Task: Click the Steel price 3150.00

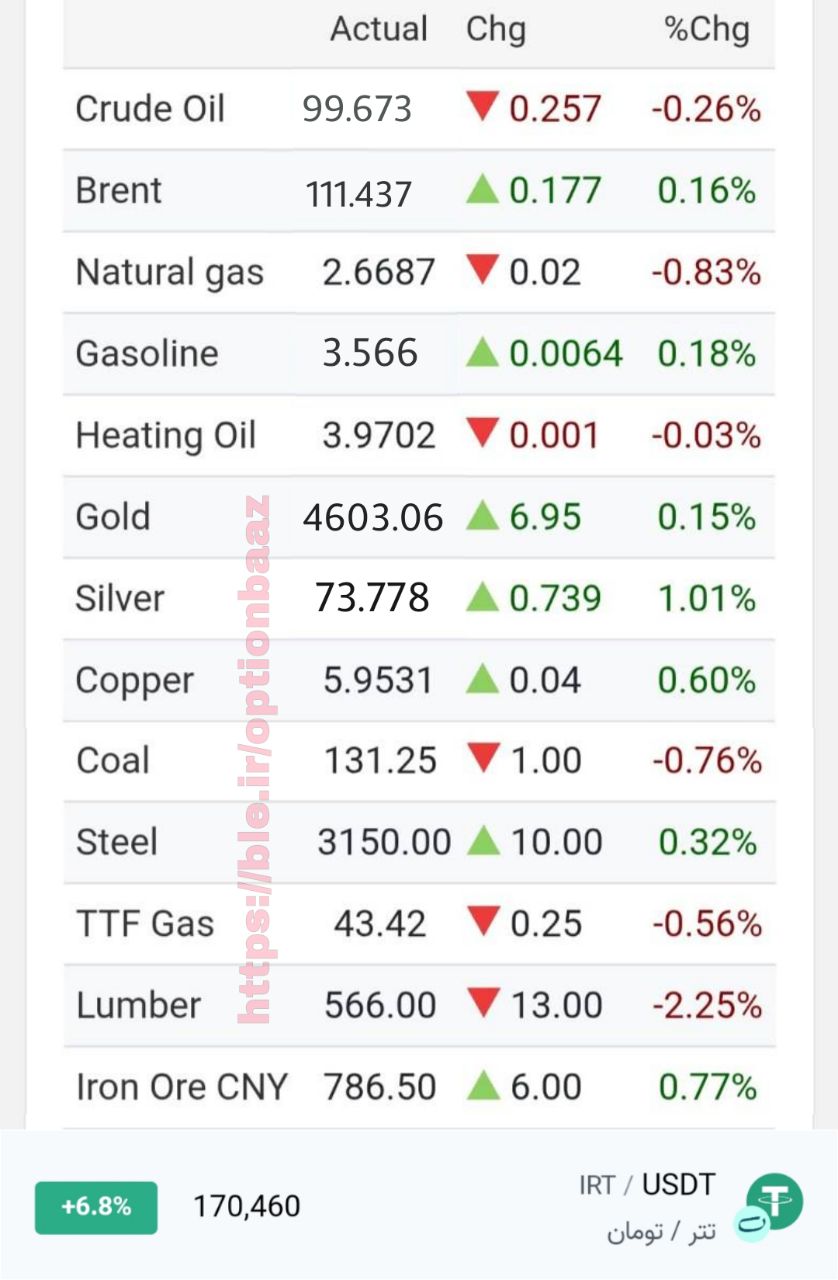Action: [x=385, y=842]
